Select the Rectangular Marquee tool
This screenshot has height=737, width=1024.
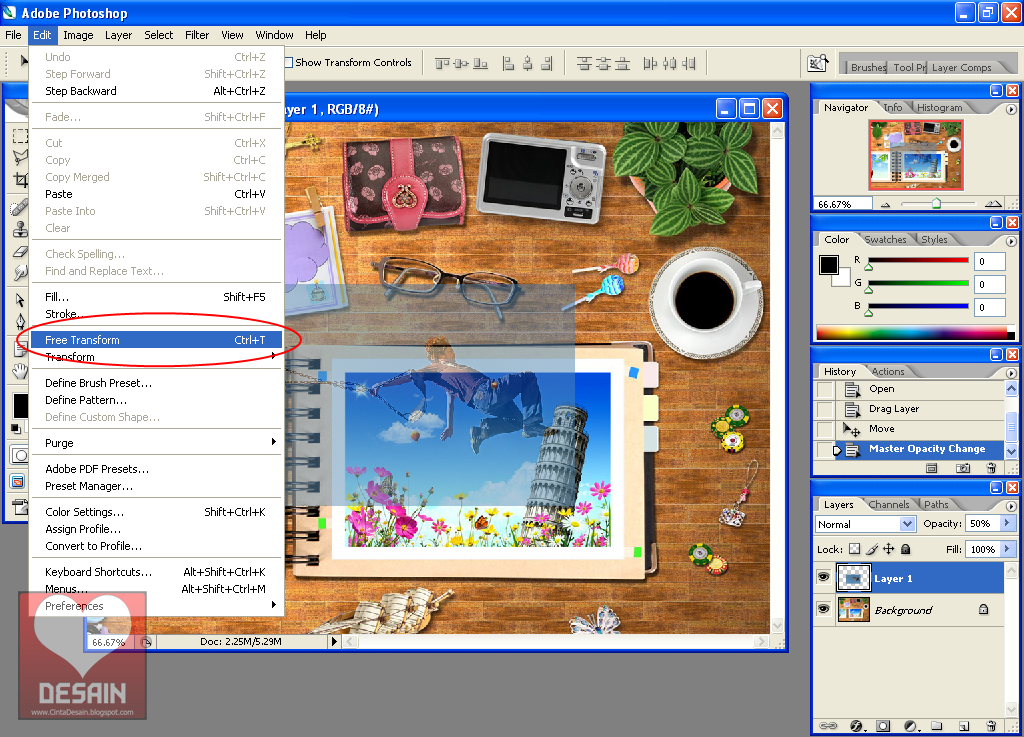tap(20, 136)
